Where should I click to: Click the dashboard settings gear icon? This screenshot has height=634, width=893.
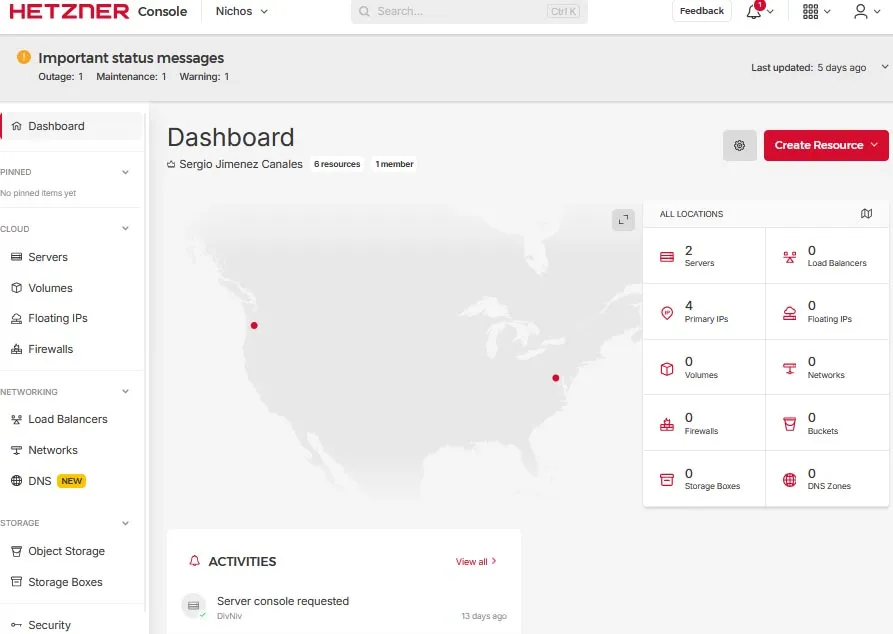tap(739, 145)
